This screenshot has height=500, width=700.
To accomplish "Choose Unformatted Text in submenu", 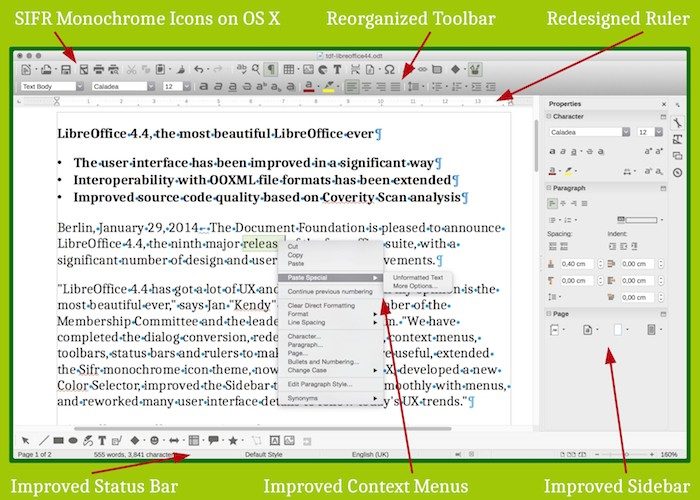I will click(417, 277).
